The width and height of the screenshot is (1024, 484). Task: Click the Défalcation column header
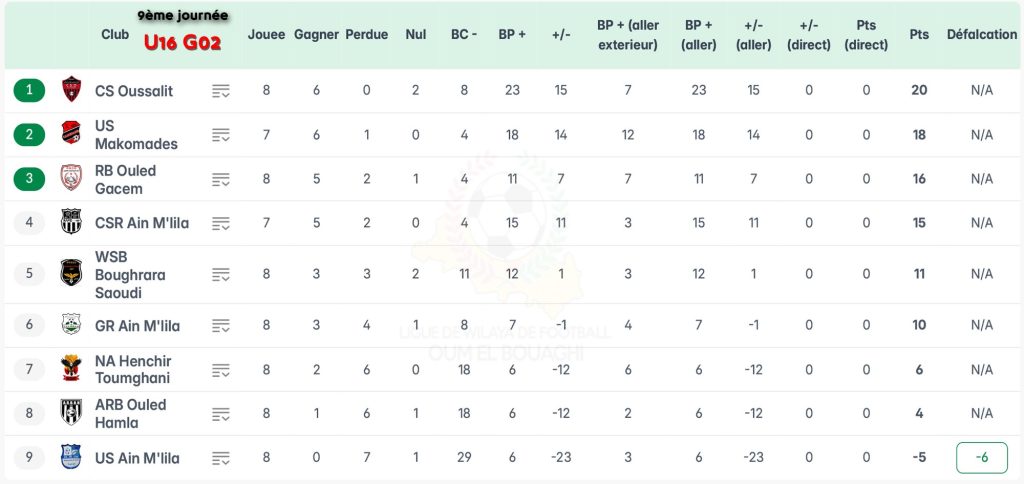click(x=981, y=34)
